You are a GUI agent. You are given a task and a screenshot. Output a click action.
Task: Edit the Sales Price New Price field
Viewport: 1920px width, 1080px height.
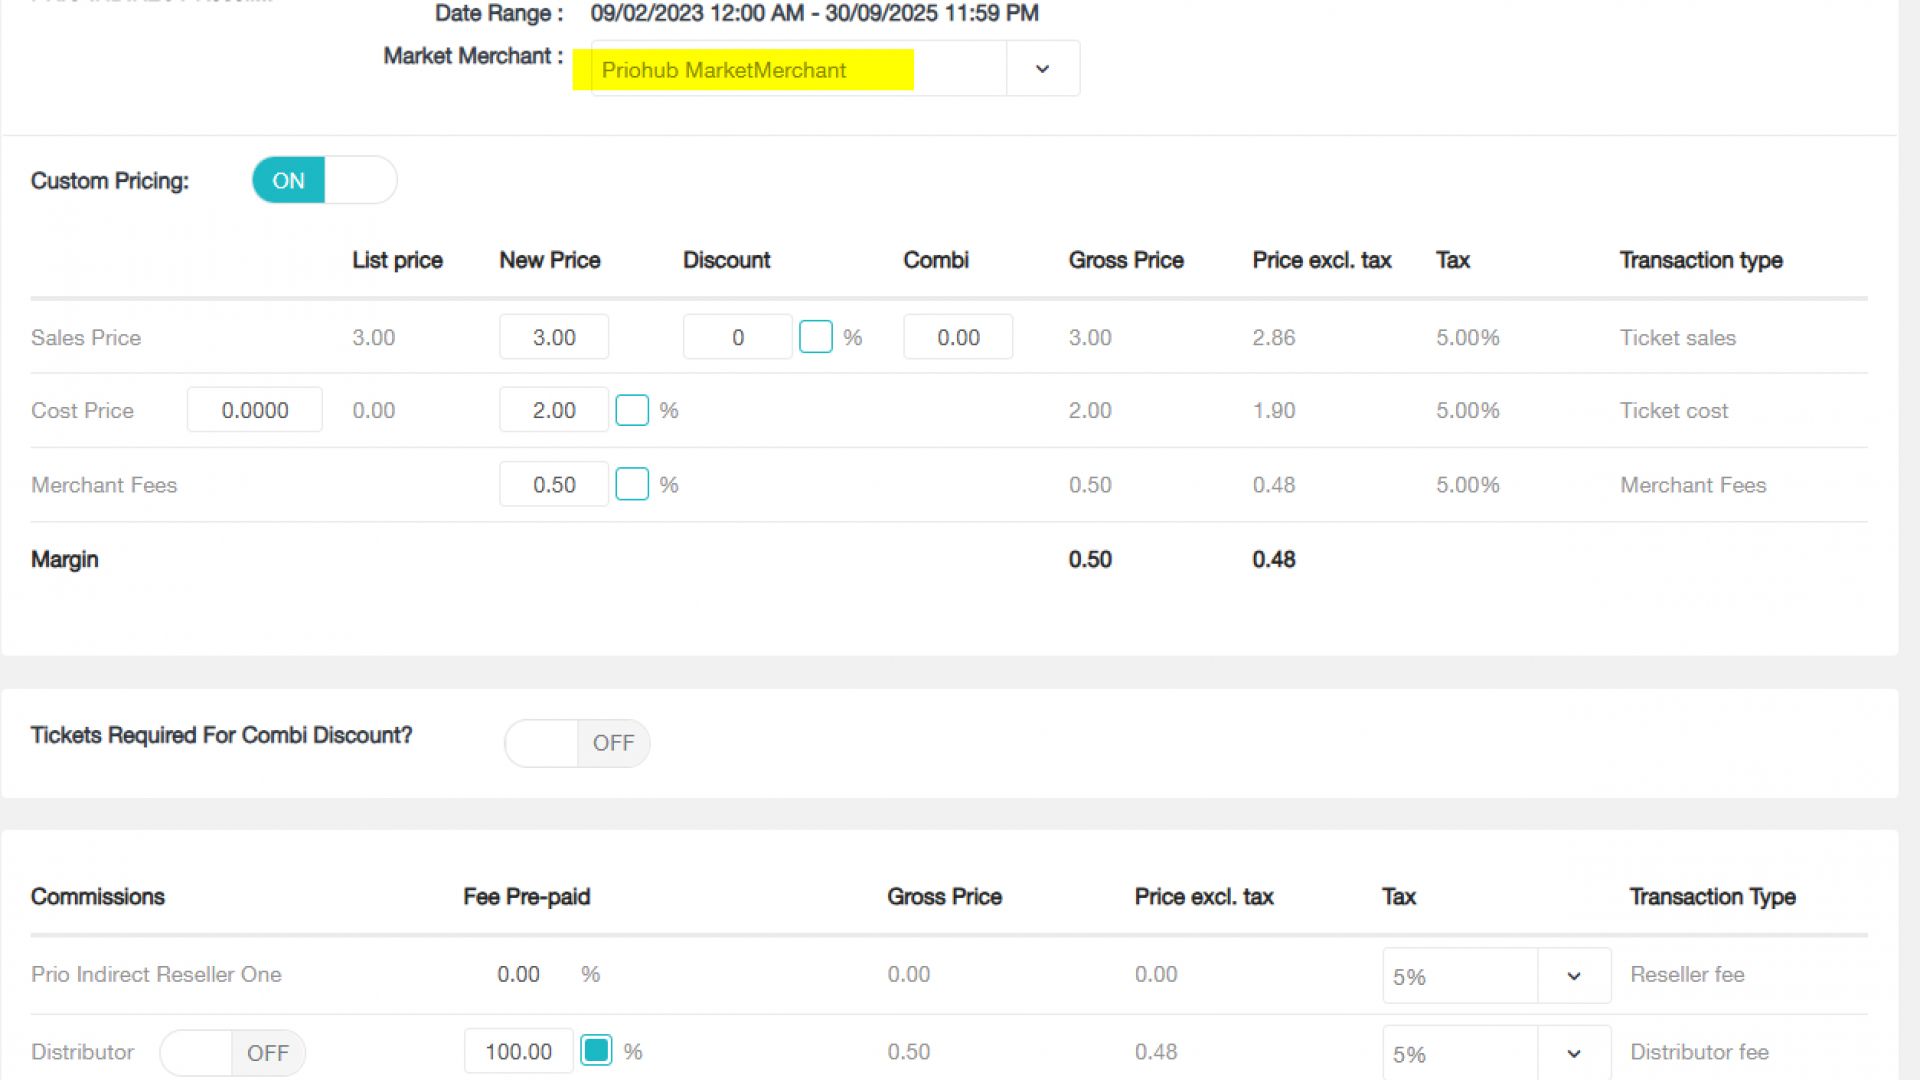(x=553, y=337)
